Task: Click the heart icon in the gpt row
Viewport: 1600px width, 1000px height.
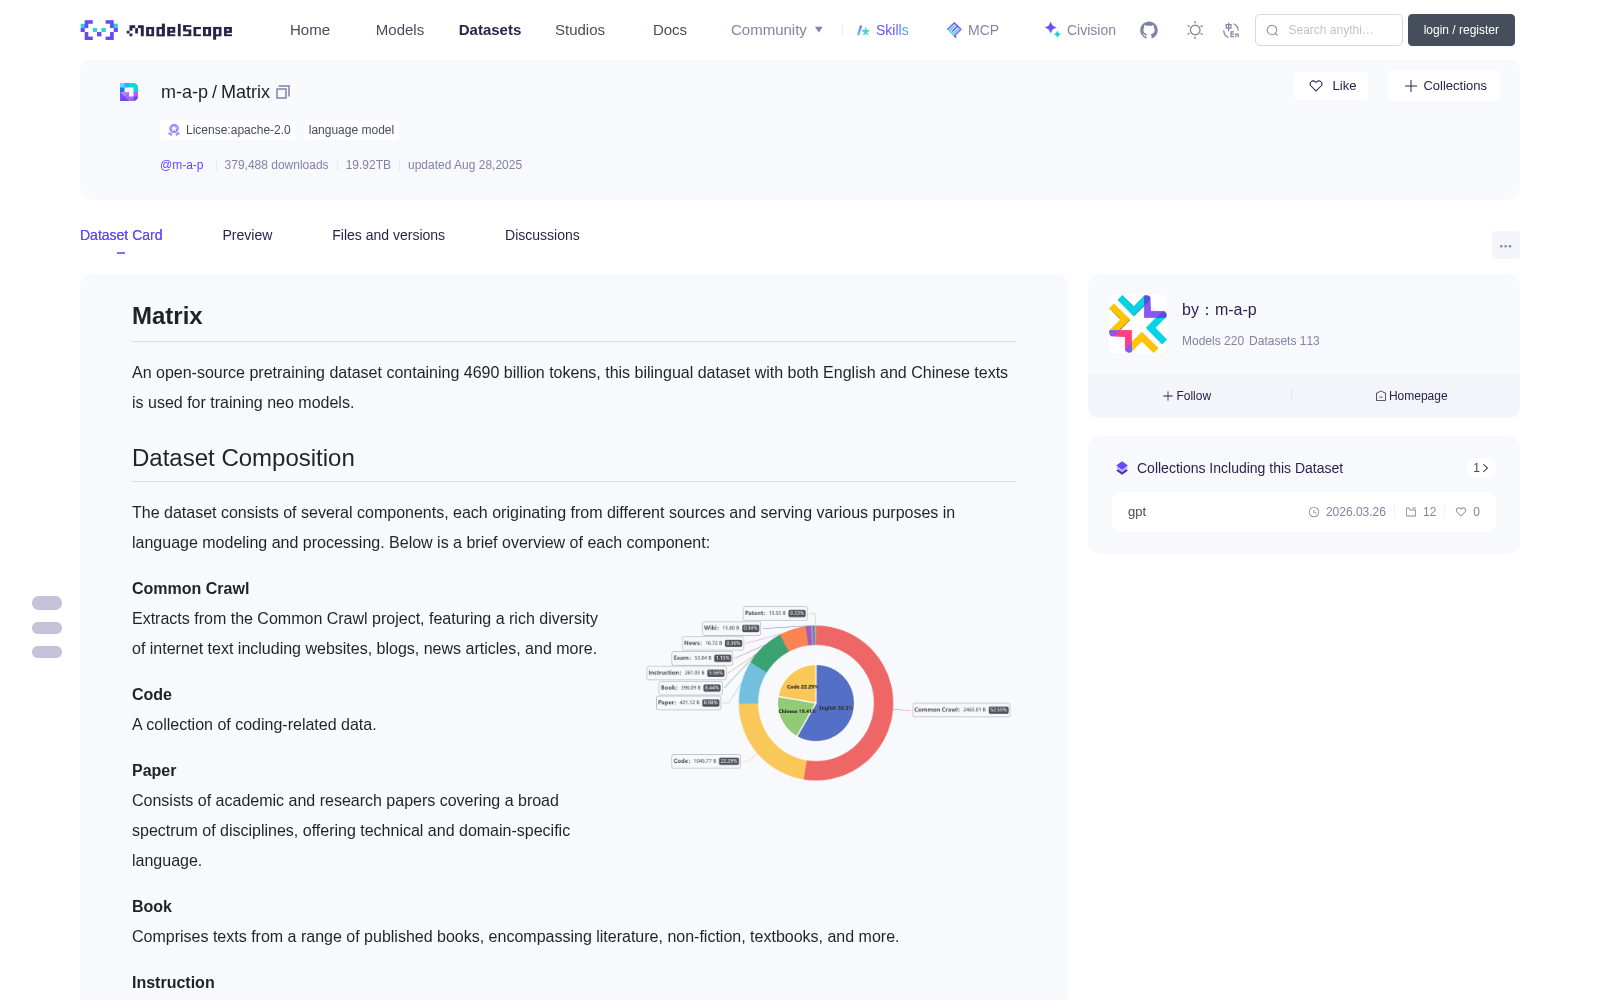Action: [x=1461, y=512]
